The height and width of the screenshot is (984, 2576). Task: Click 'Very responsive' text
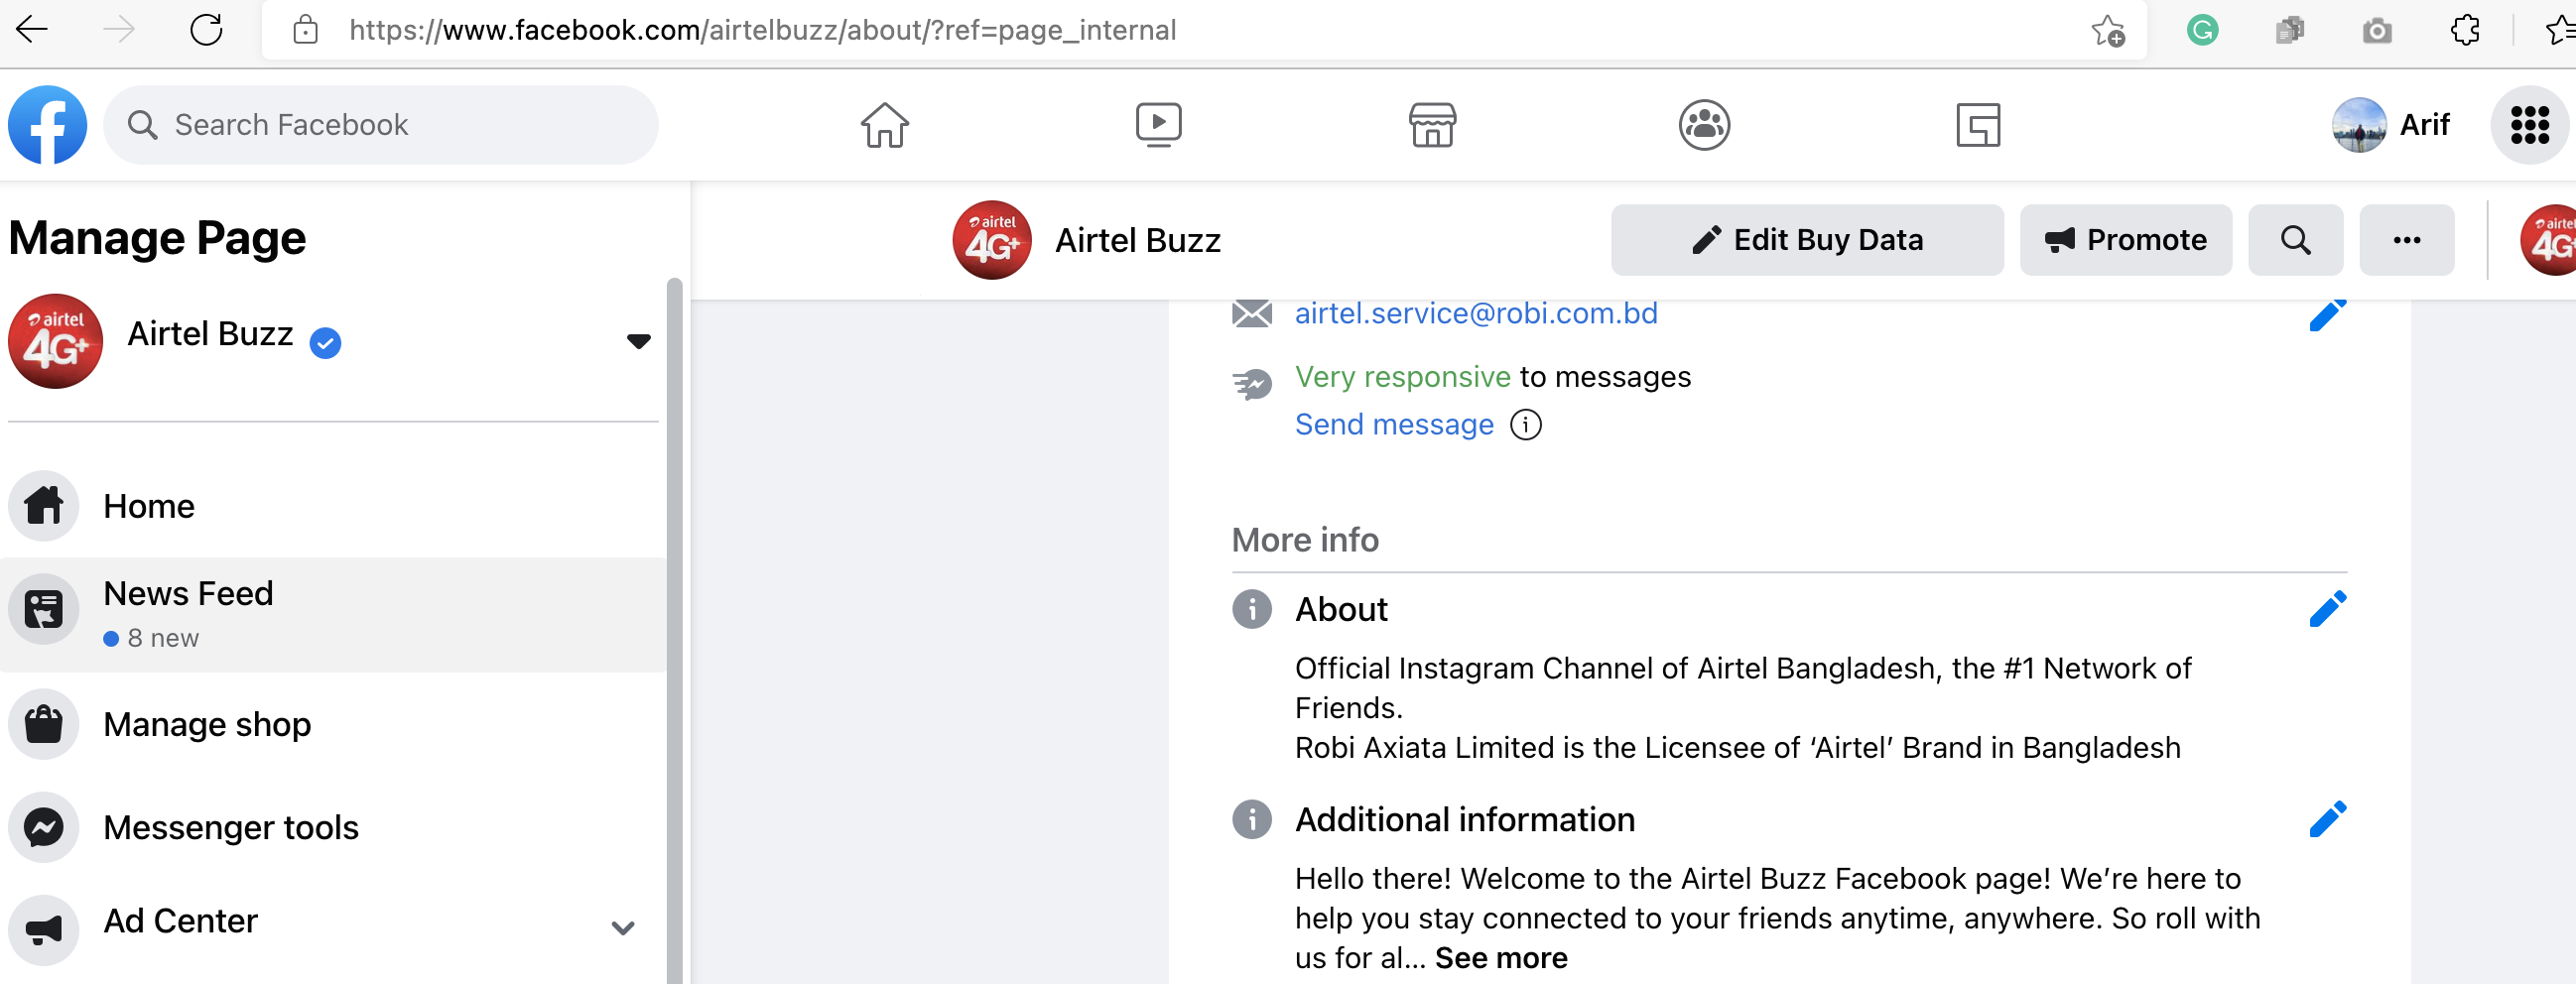click(1402, 377)
